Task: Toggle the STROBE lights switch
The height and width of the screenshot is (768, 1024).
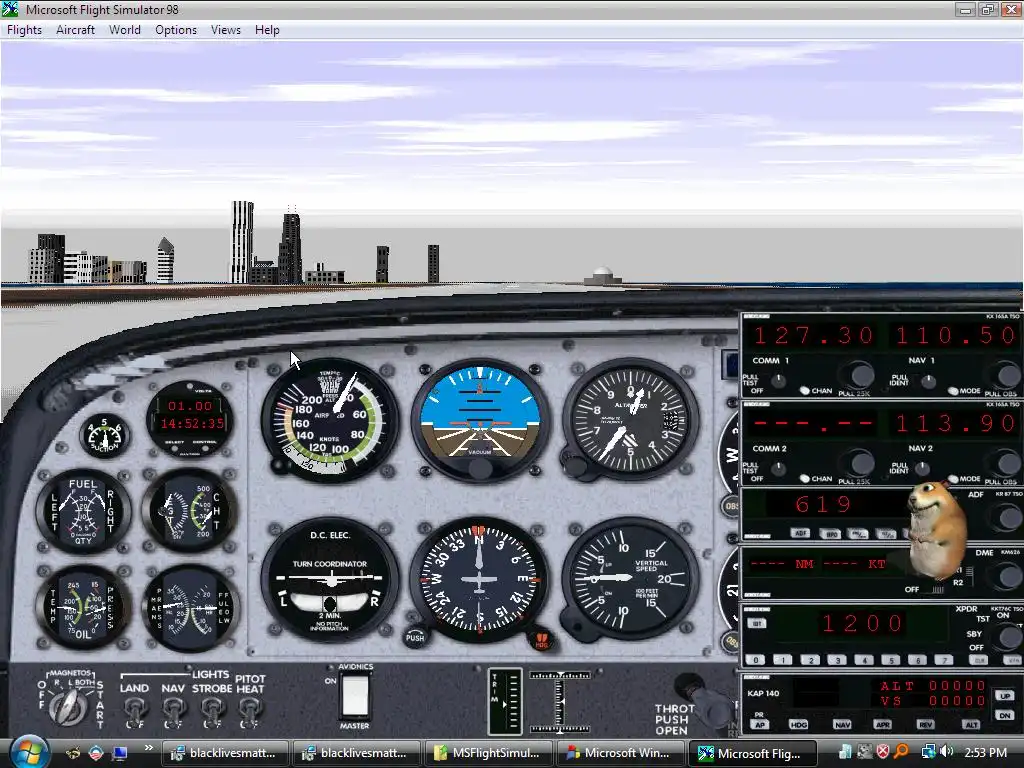Action: 212,710
